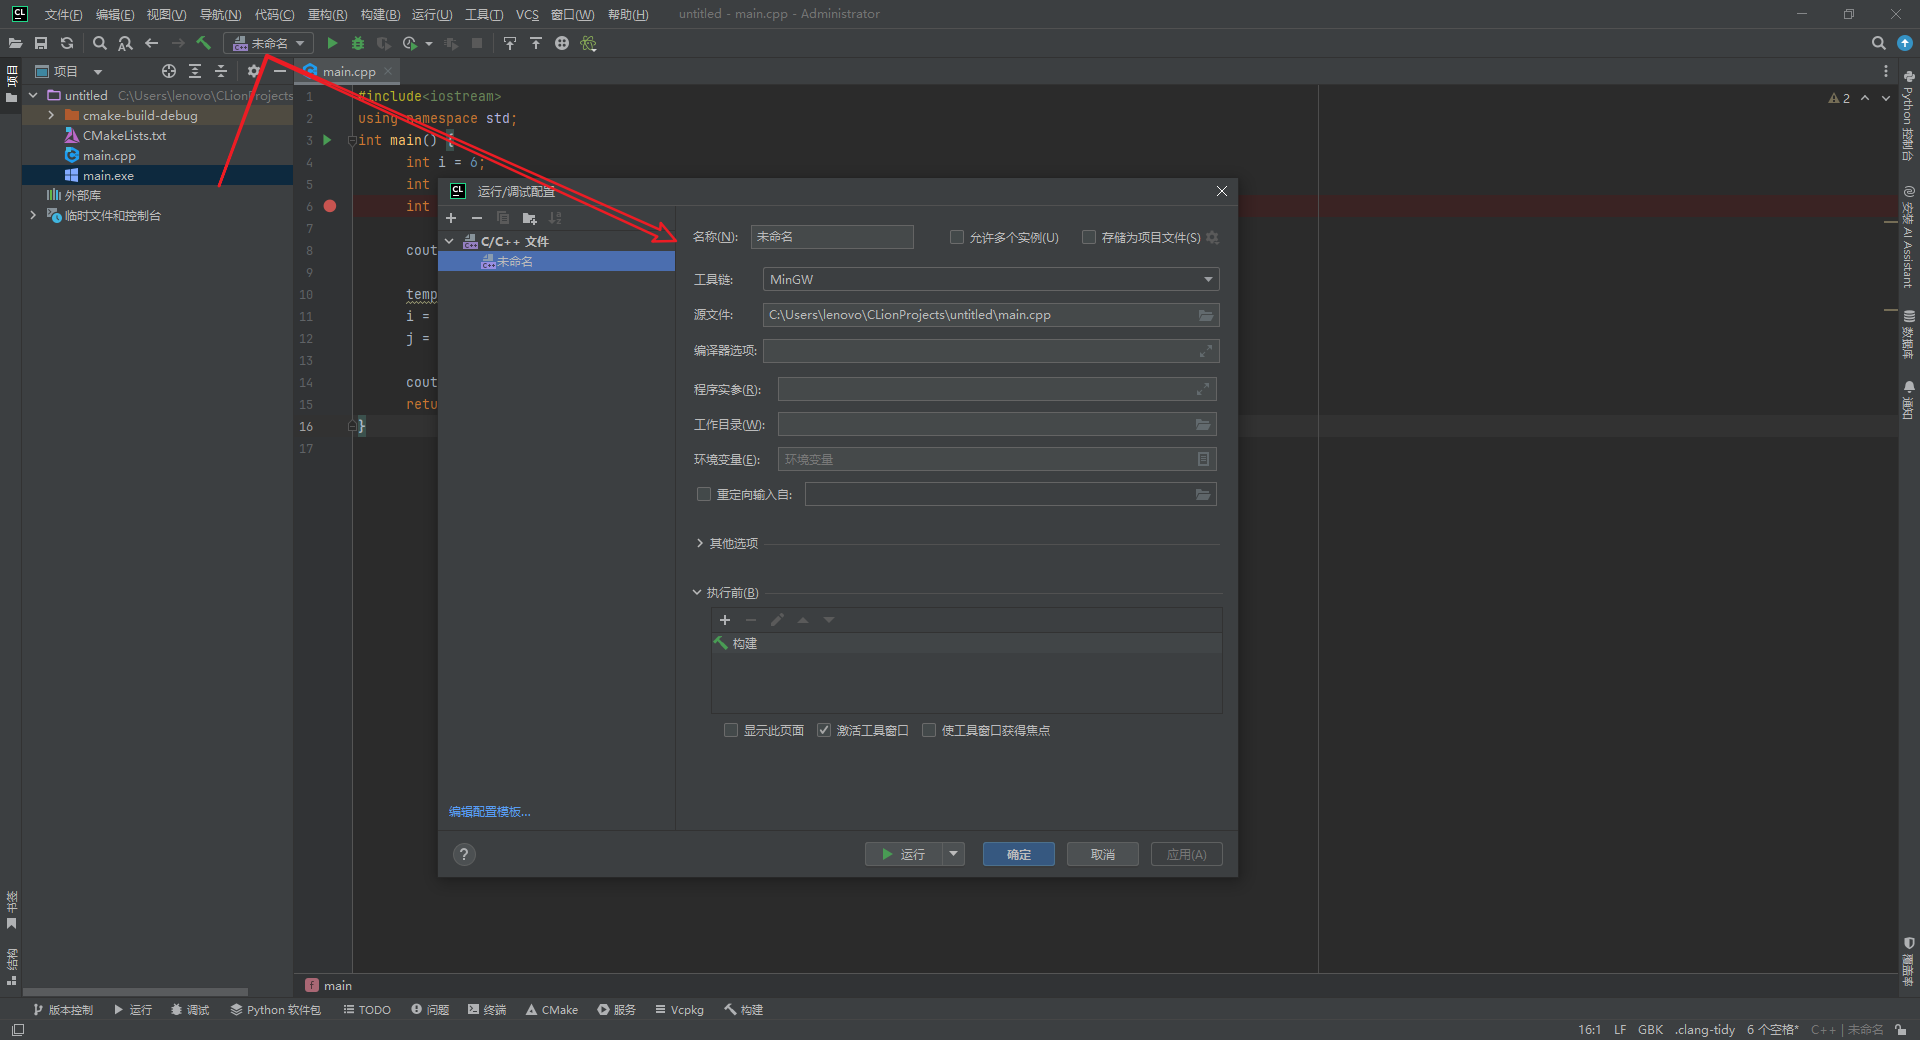The height and width of the screenshot is (1040, 1920).
Task: Click the 编辑配置模板 link
Action: tap(490, 811)
